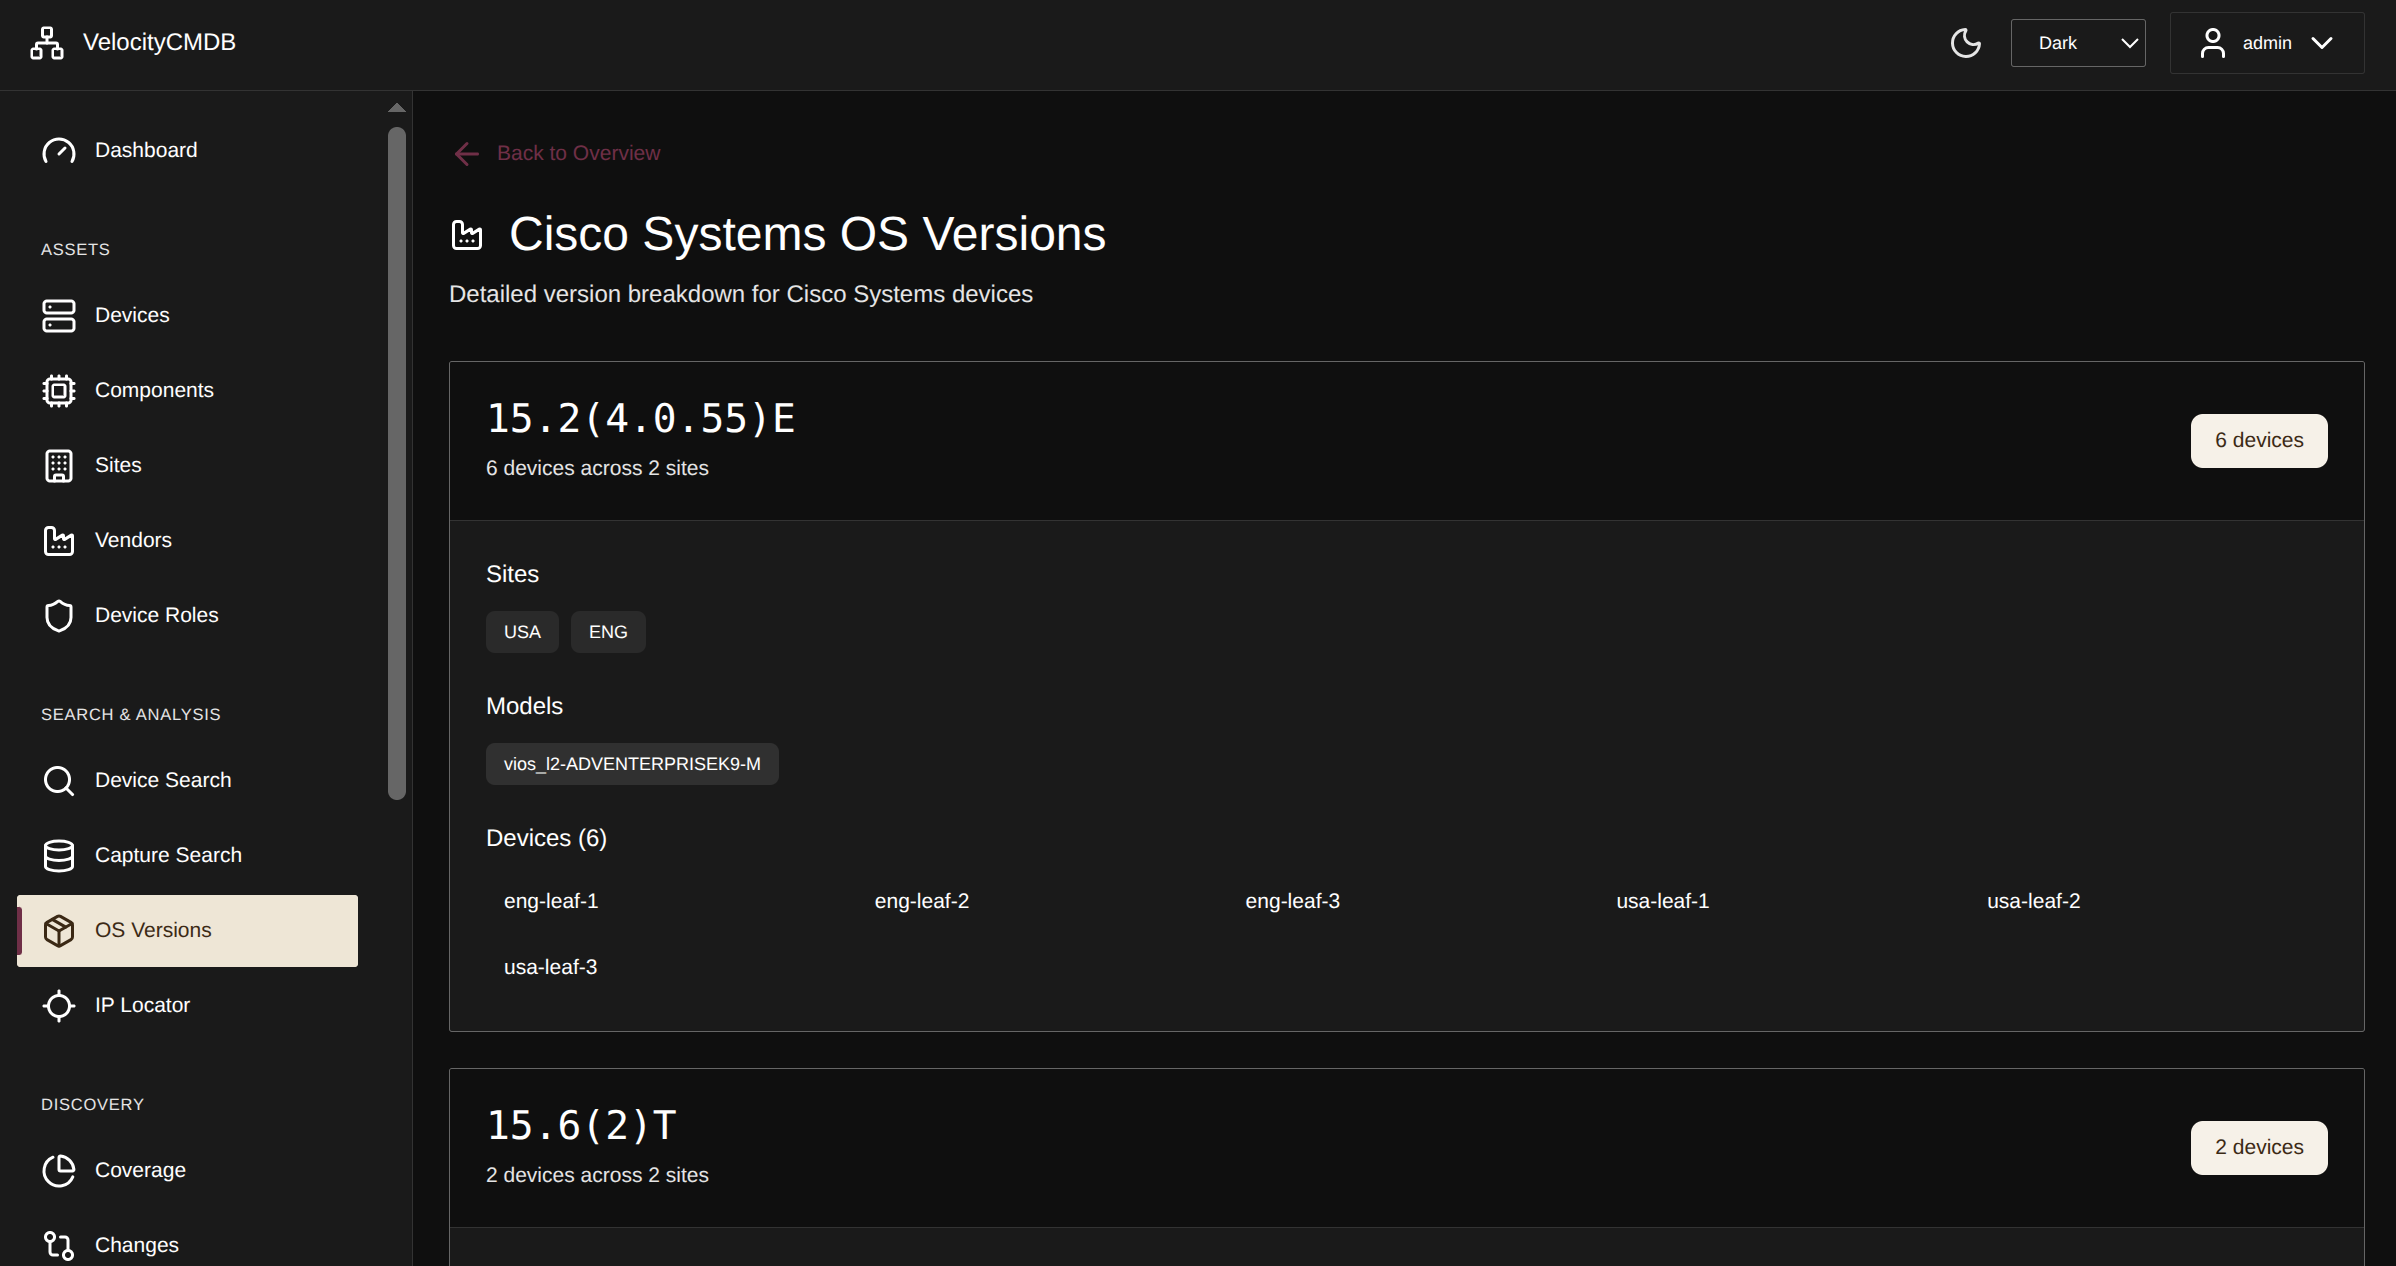Open the Vendors section
The height and width of the screenshot is (1266, 2396).
[x=188, y=541]
